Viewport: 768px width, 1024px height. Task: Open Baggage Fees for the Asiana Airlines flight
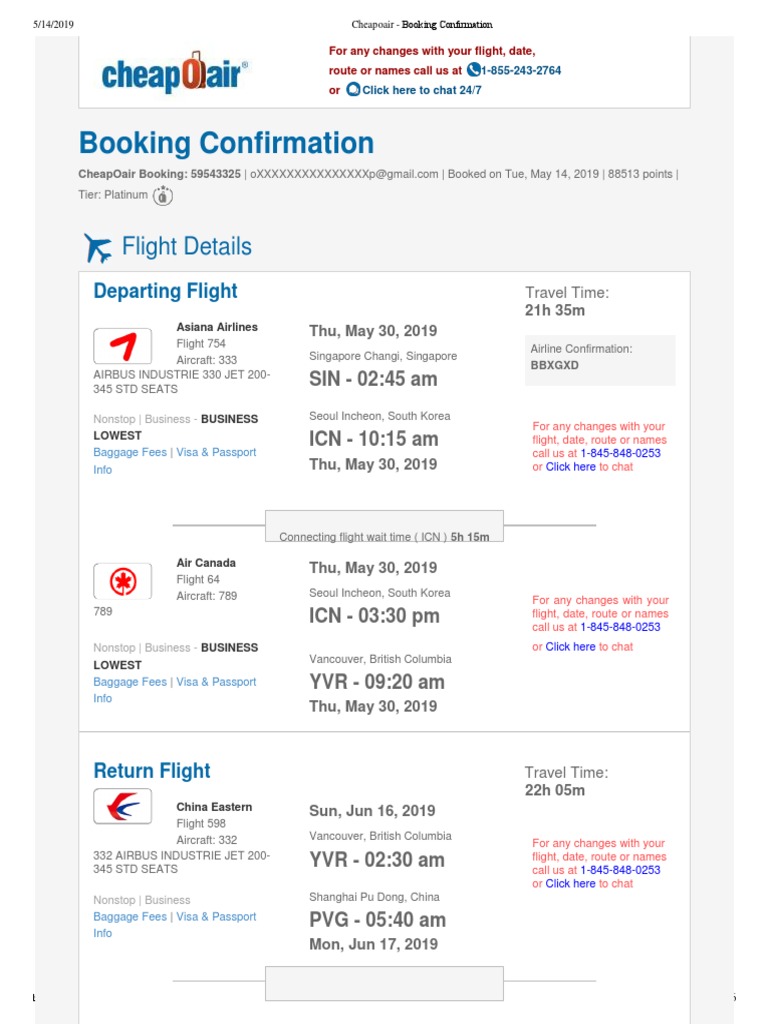tap(130, 452)
